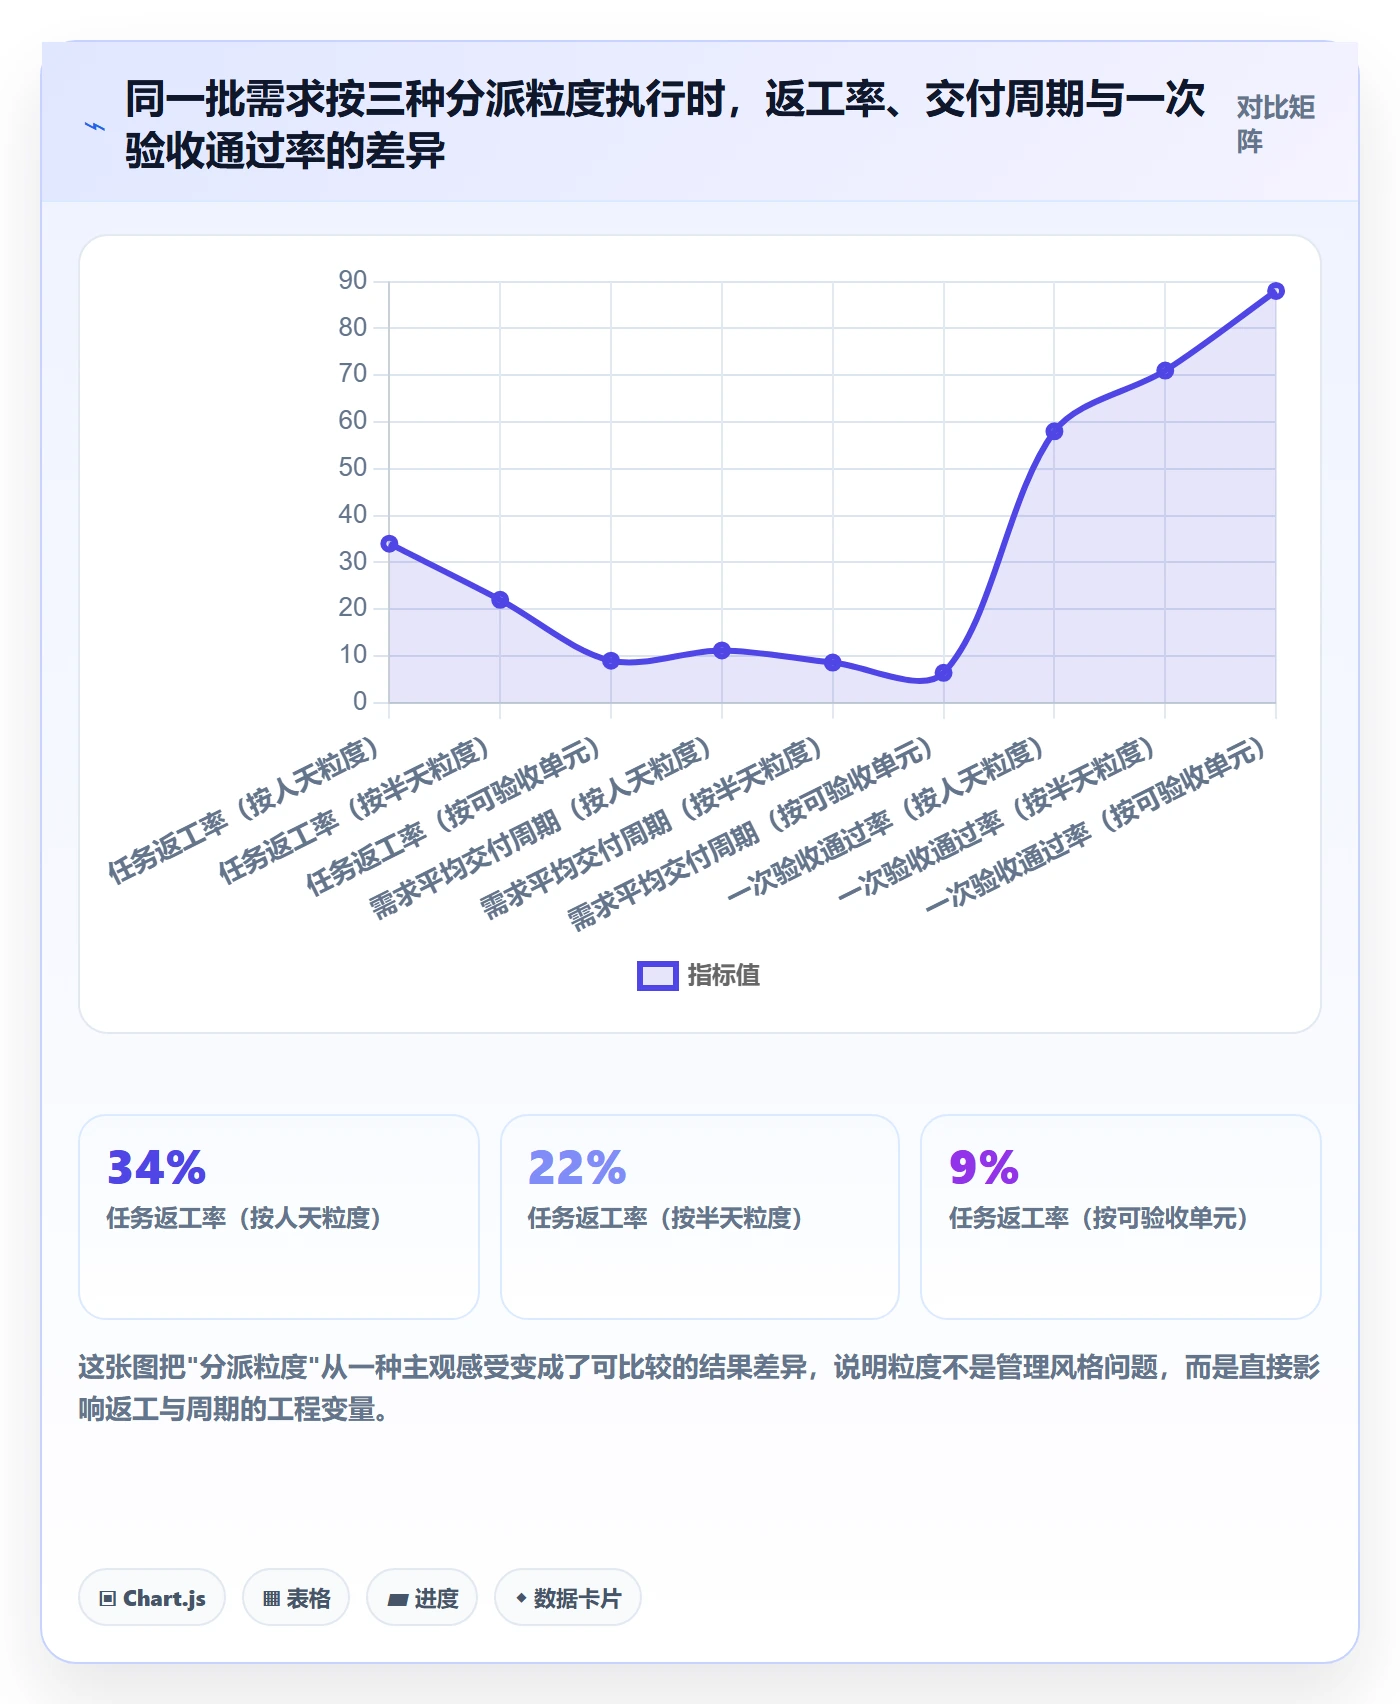The width and height of the screenshot is (1400, 1704).
Task: Click the y-axis label 0
Action: (360, 701)
